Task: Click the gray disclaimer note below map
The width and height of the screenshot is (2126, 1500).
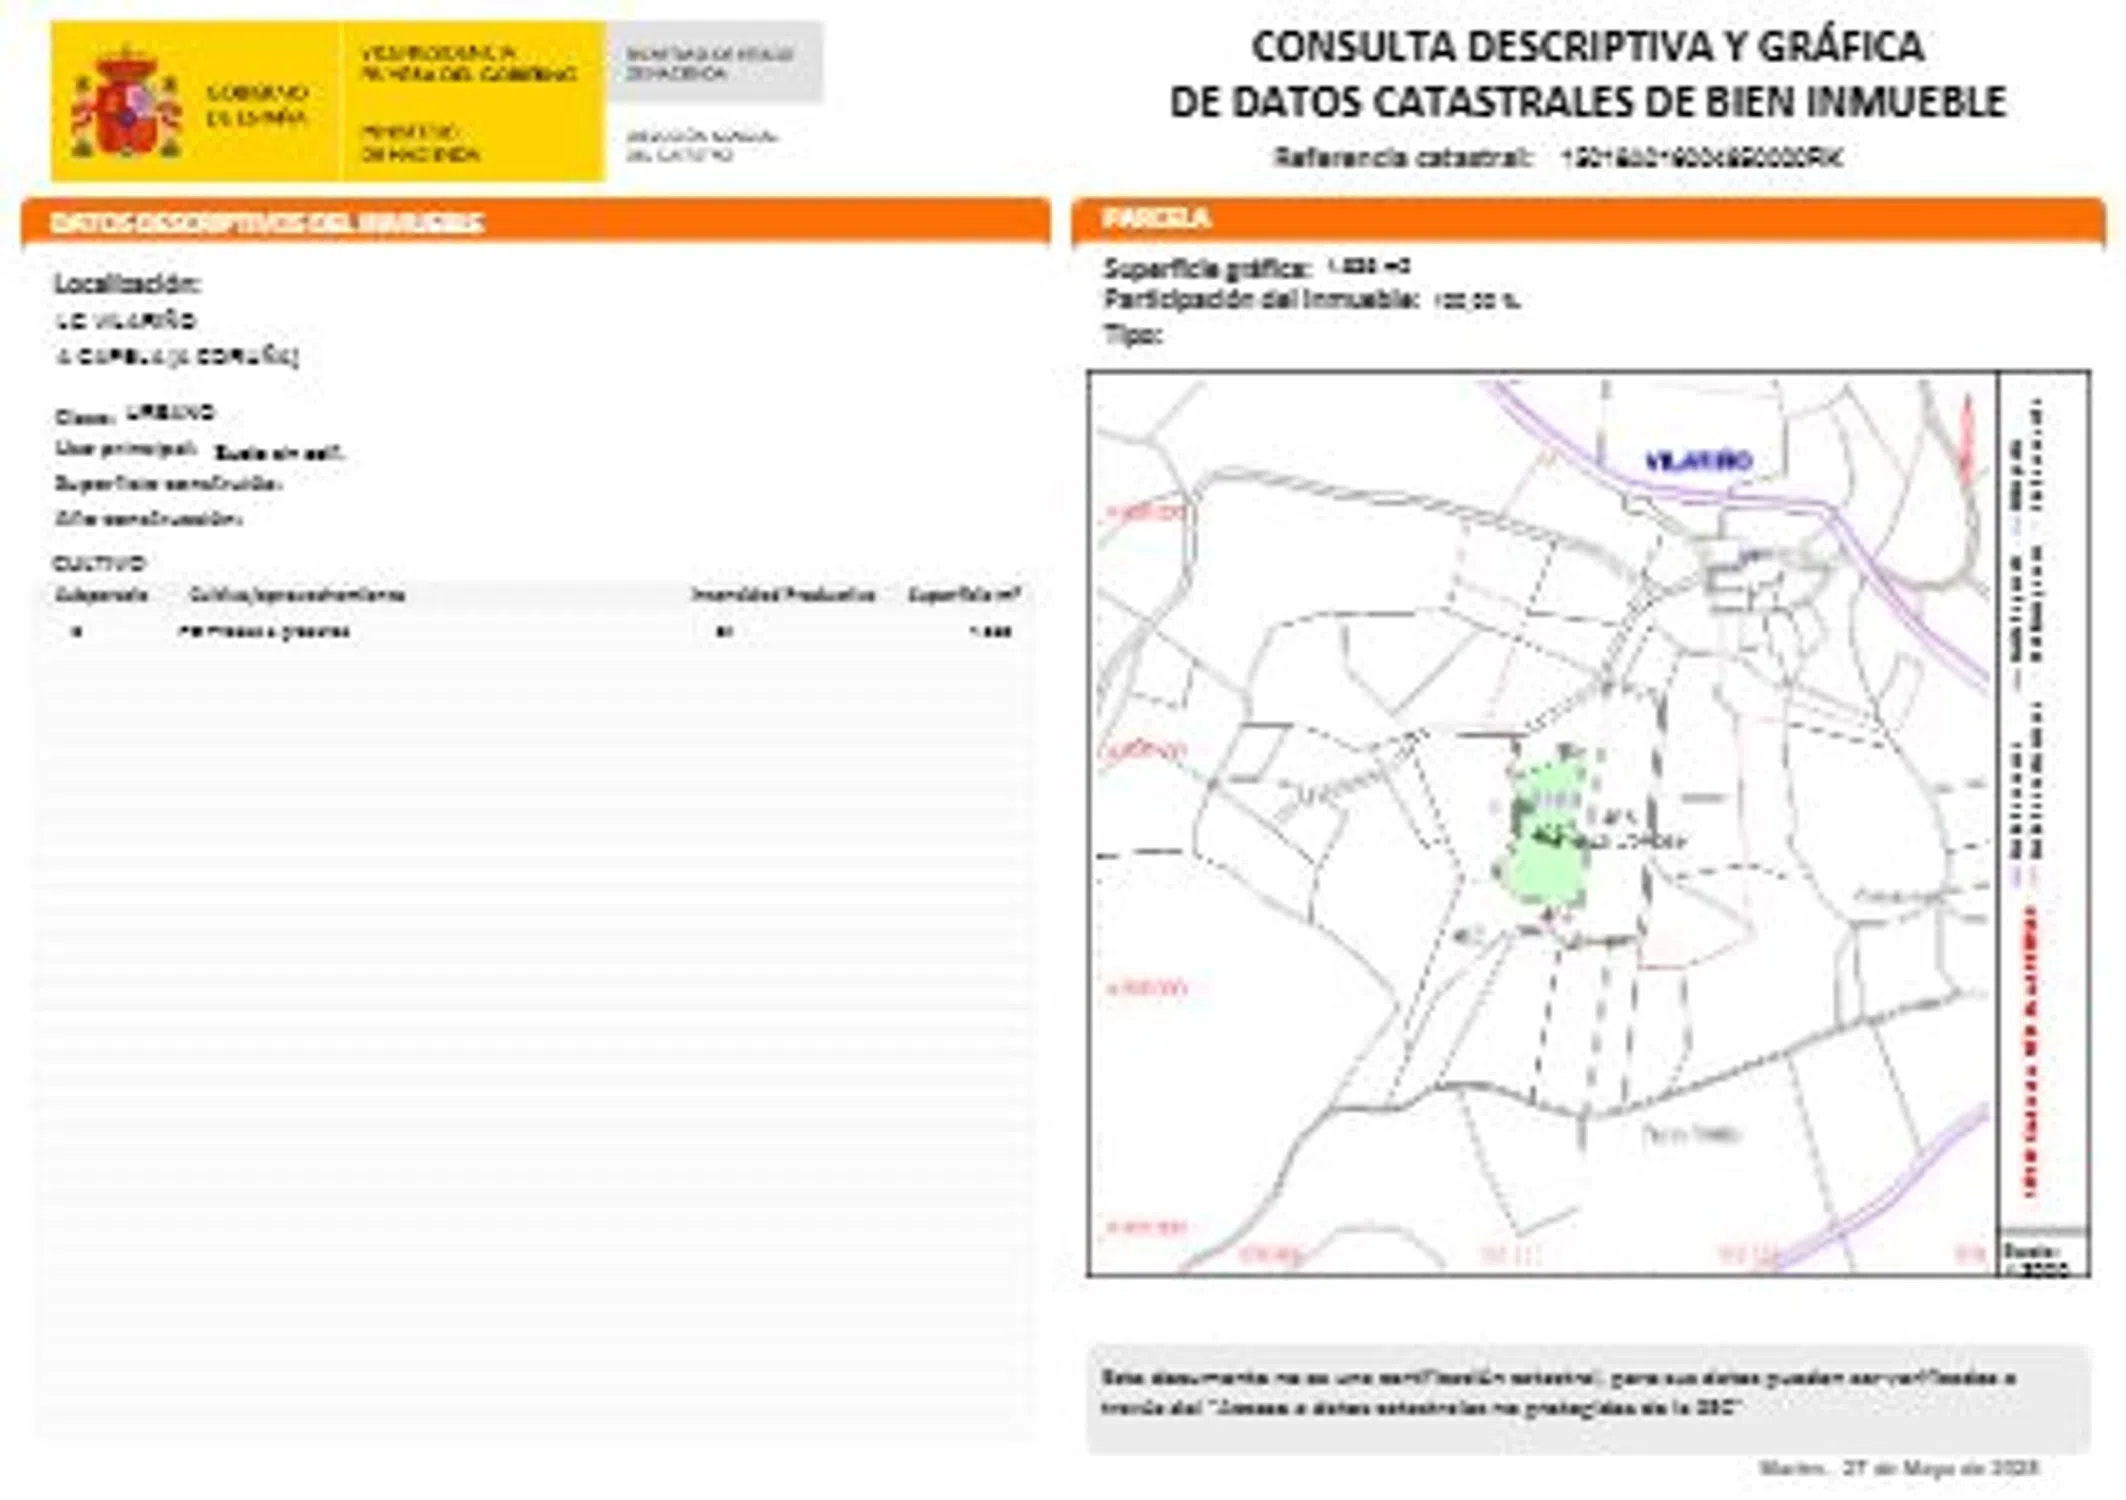Action: pos(1586,1394)
